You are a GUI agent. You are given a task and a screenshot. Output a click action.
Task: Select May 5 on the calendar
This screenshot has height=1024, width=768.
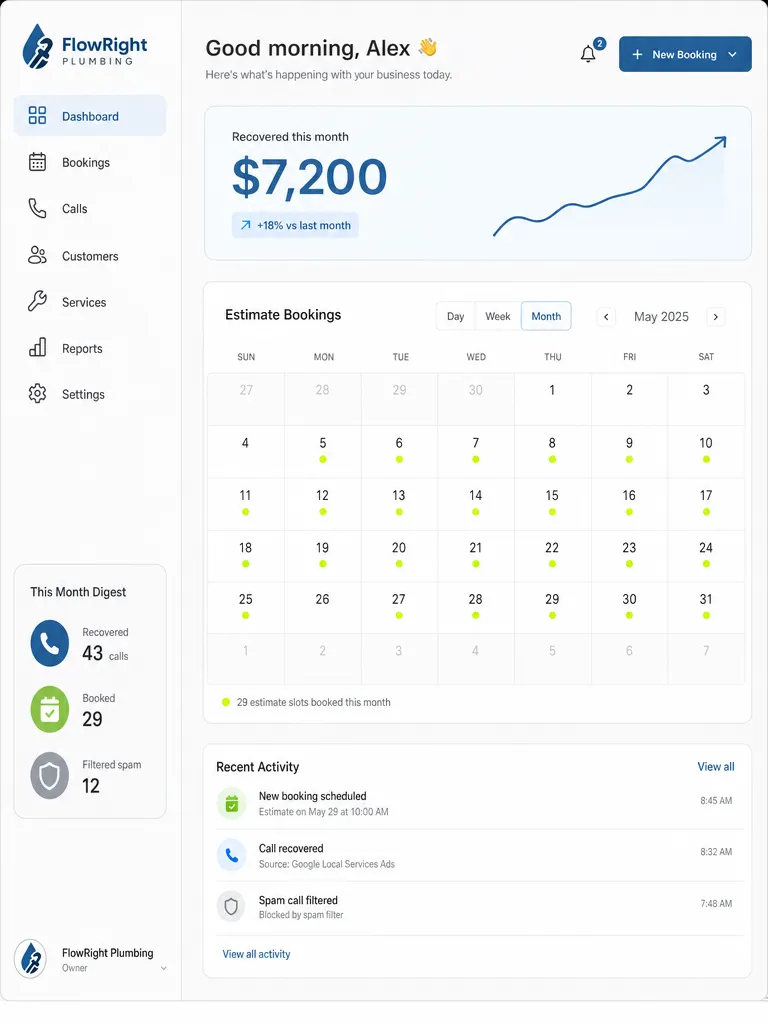pos(323,451)
